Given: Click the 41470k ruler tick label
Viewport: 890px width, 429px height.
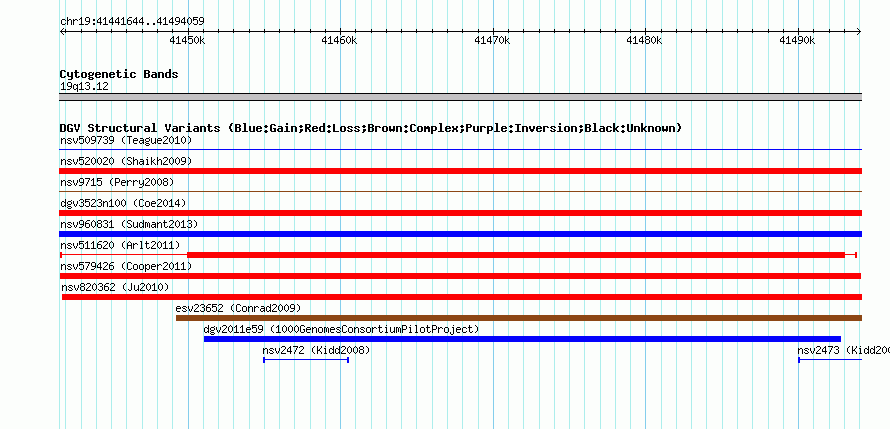Looking at the screenshot, I should (x=492, y=40).
